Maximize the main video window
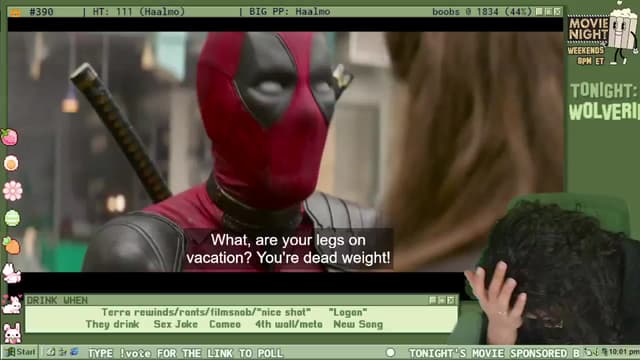640x360 pixels. click(x=548, y=11)
